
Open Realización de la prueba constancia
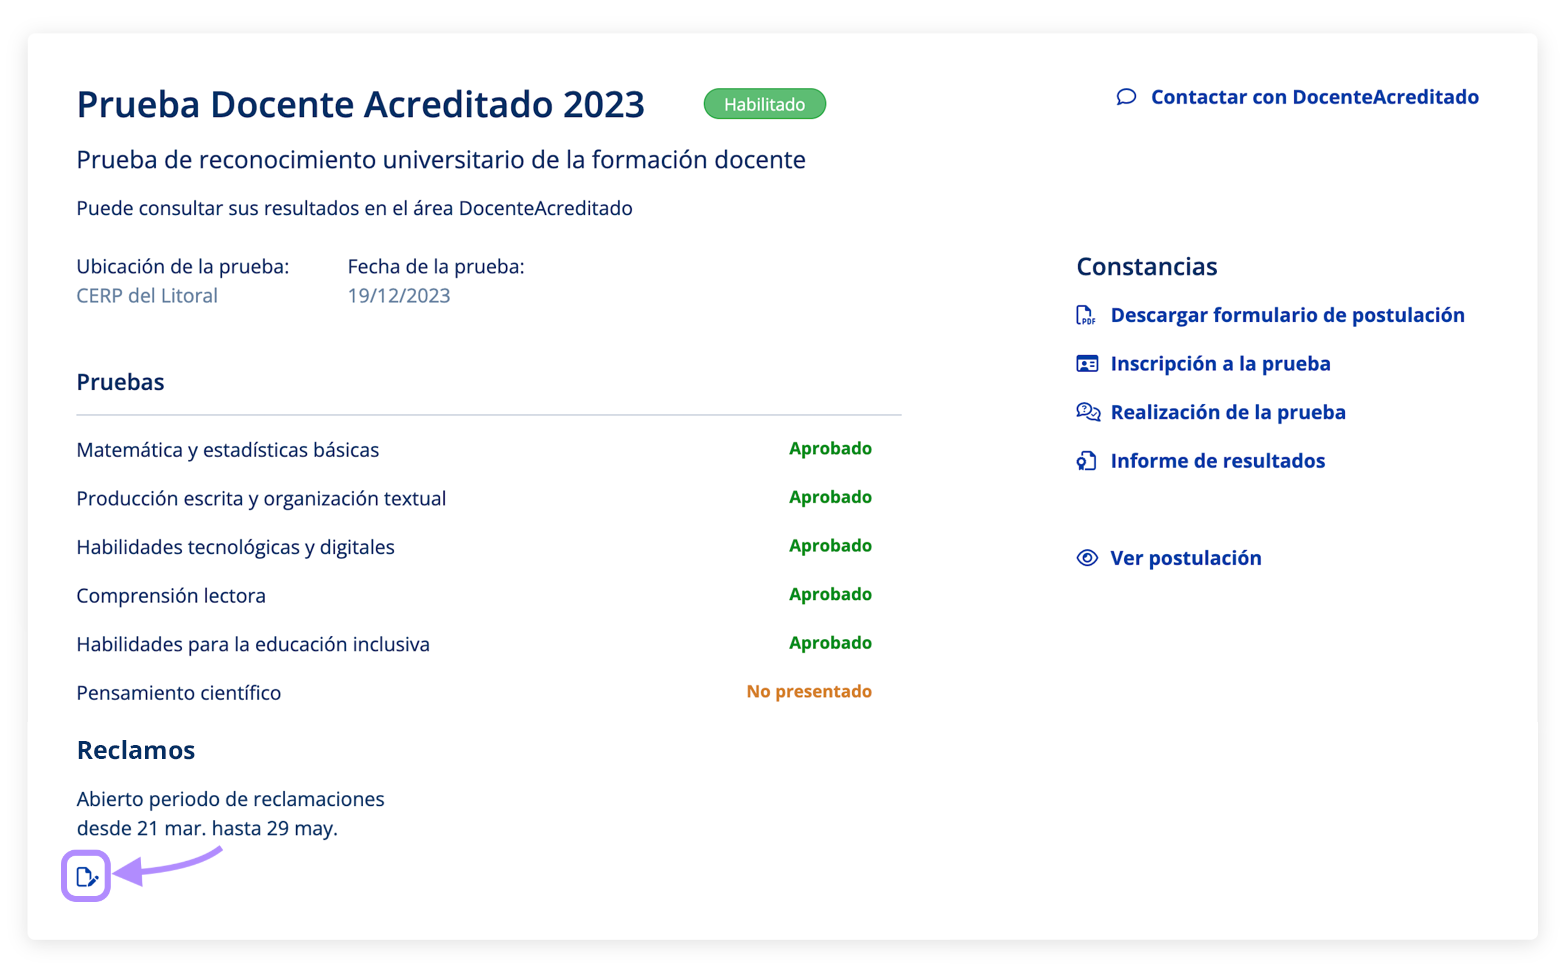(x=1228, y=412)
